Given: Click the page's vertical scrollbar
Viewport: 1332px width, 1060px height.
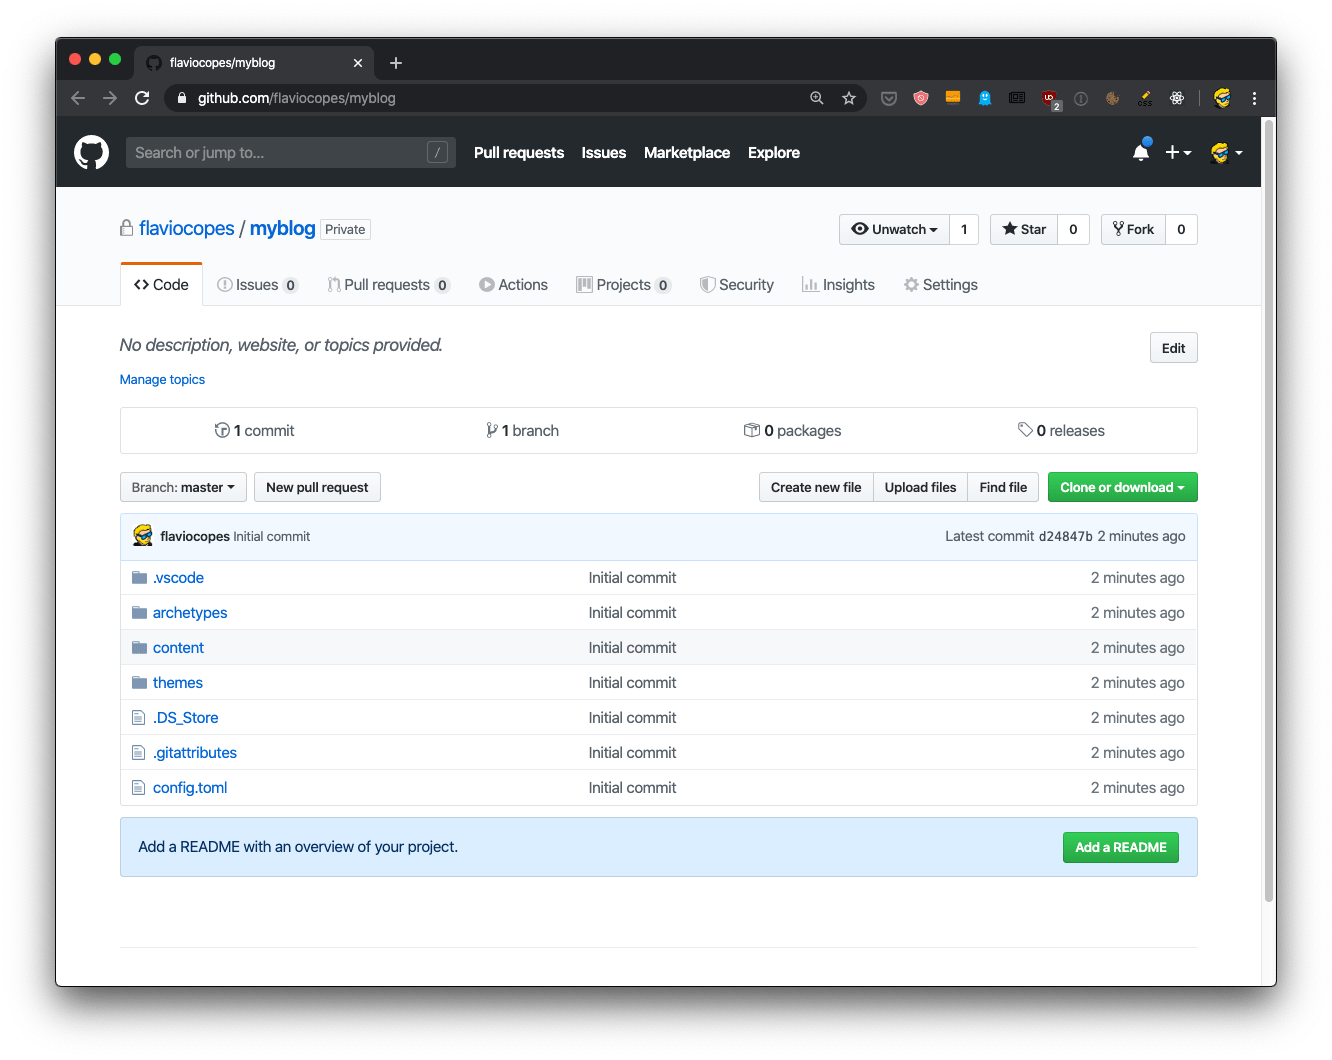Looking at the screenshot, I should [x=1268, y=500].
